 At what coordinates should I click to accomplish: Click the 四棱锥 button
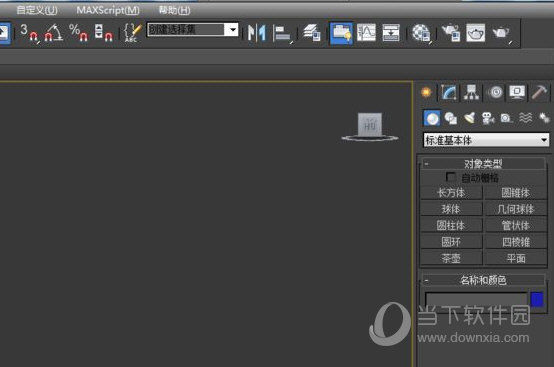click(x=515, y=242)
